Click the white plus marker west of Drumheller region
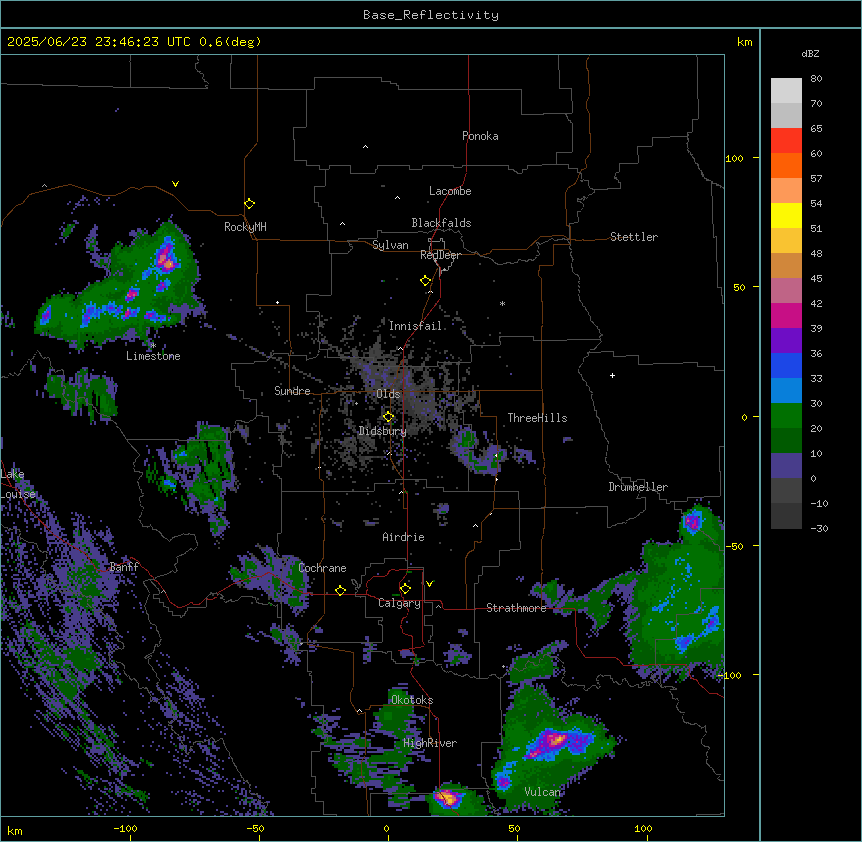Image resolution: width=862 pixels, height=842 pixels. click(612, 375)
